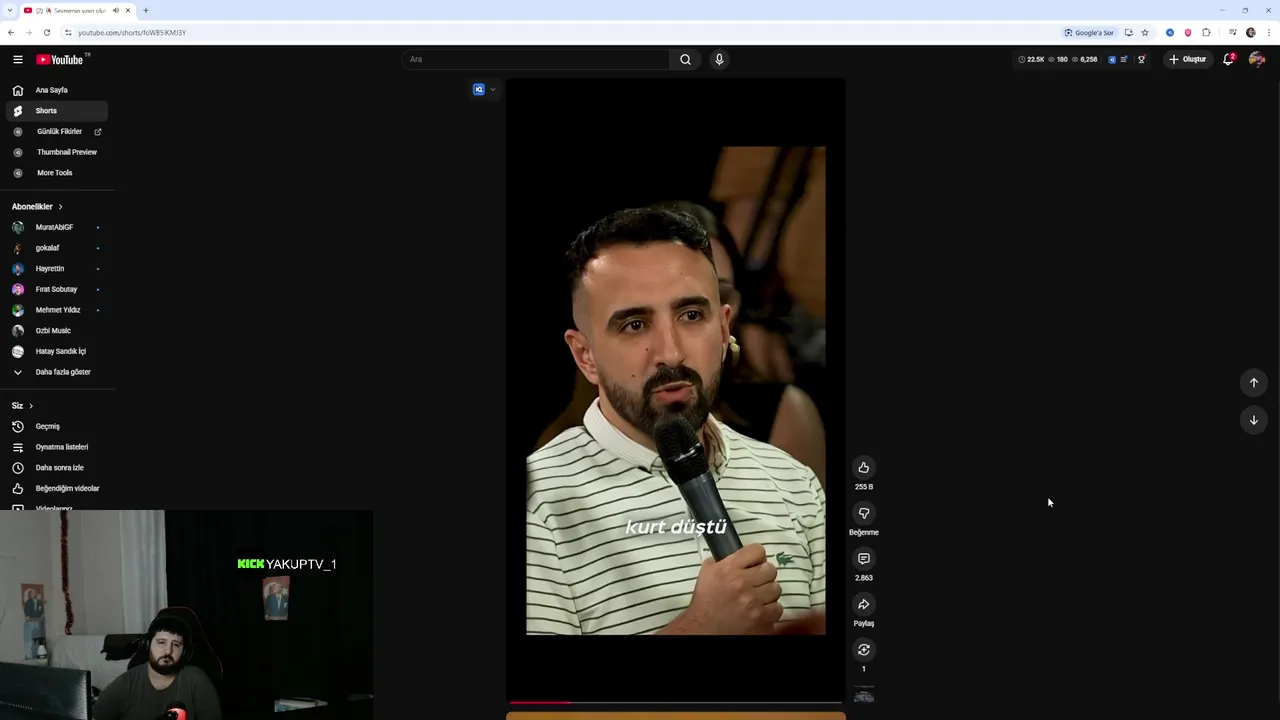Image resolution: width=1280 pixels, height=720 pixels.
Task: Open the YouTube account avatar menu
Action: (1257, 59)
